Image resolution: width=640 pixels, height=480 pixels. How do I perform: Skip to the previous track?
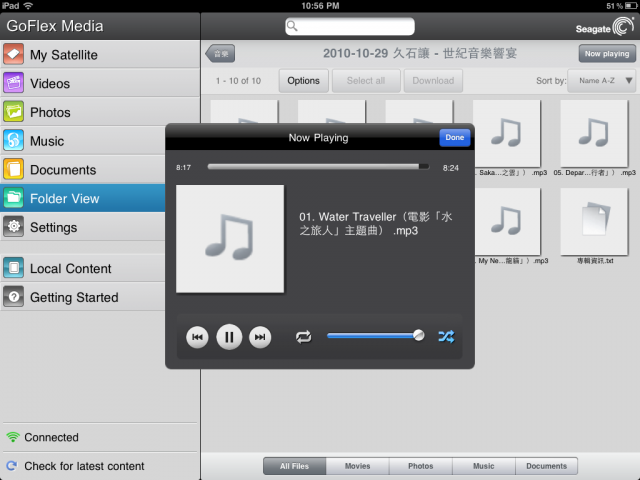197,337
